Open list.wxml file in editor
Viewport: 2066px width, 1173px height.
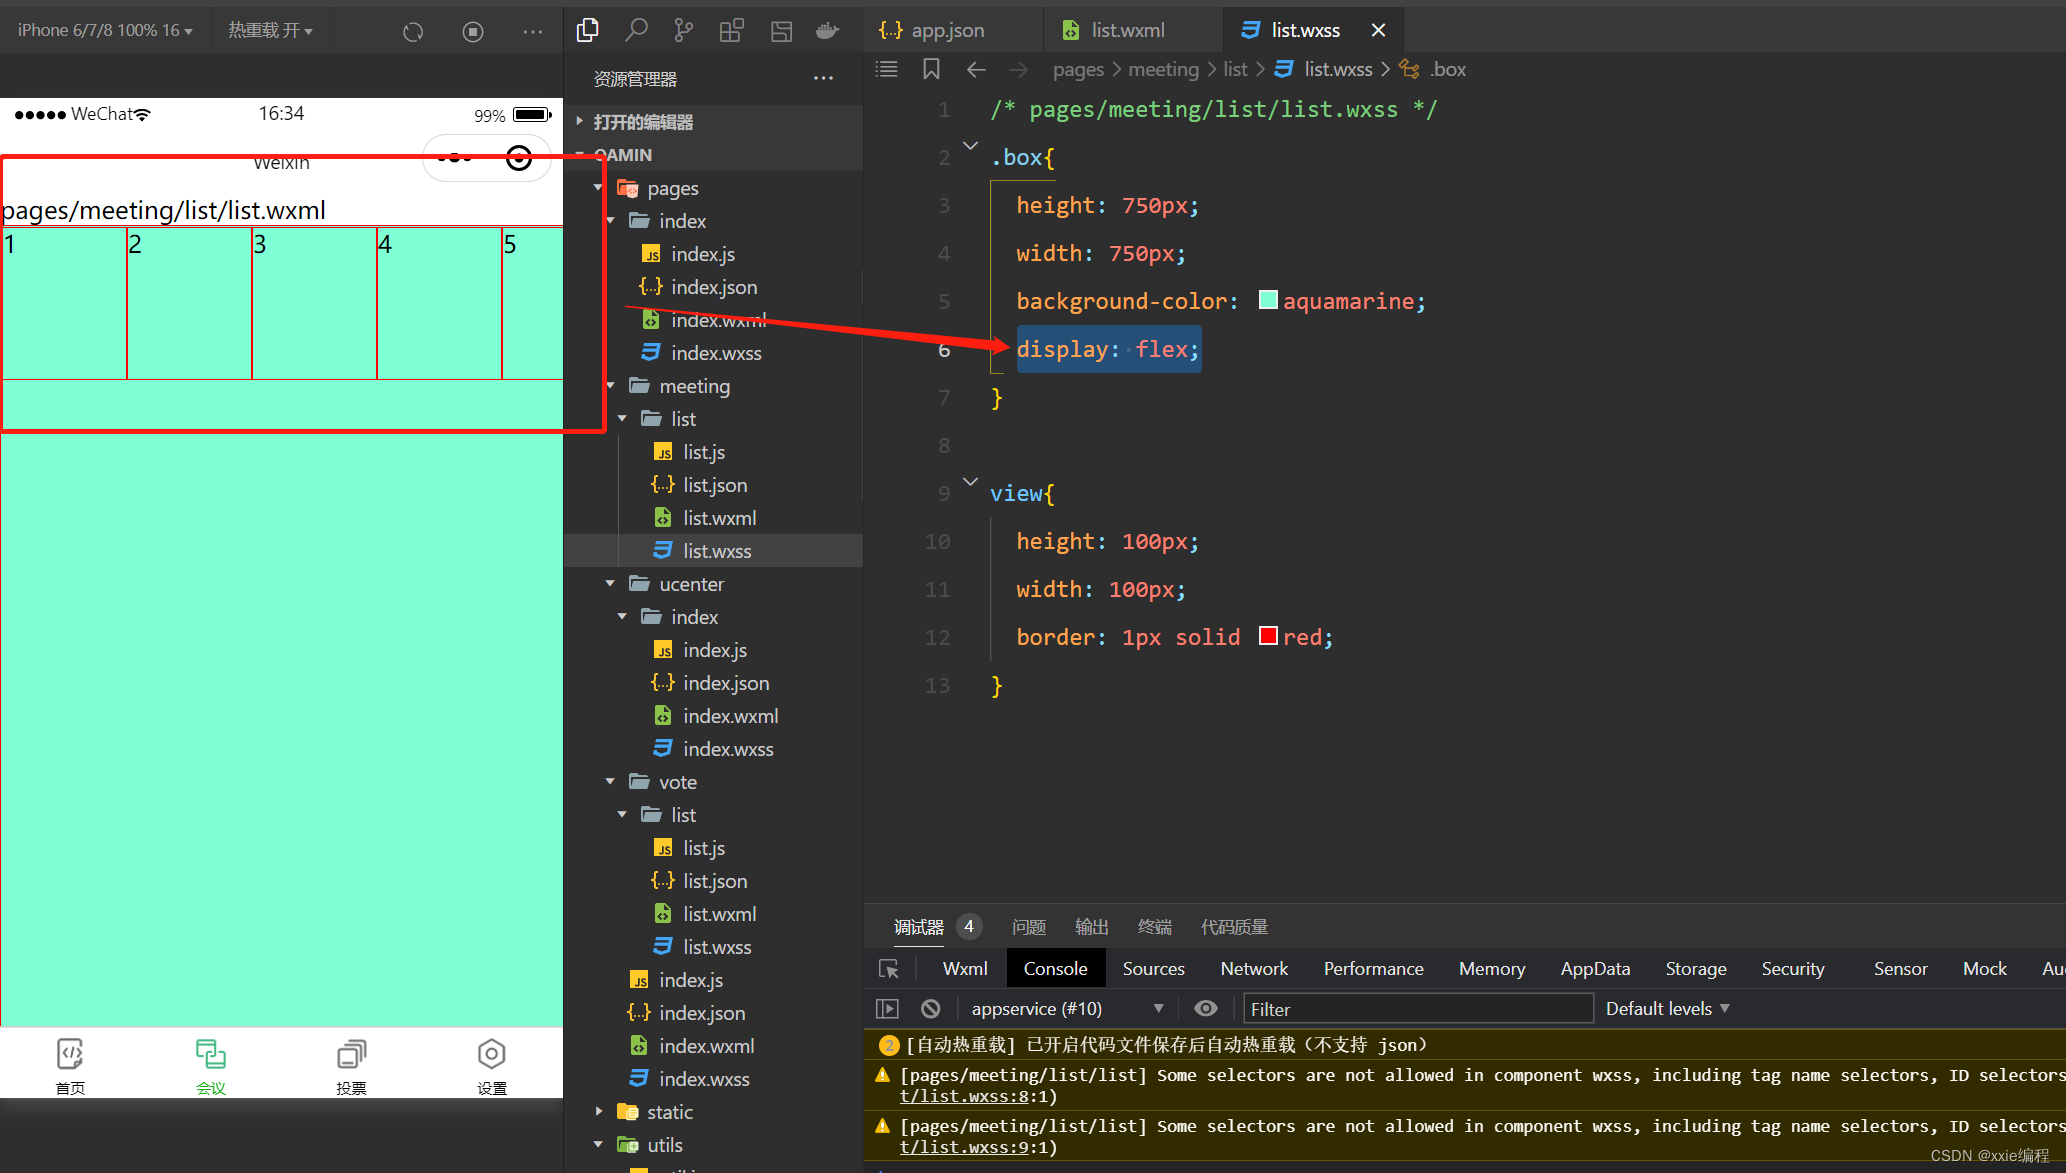click(718, 518)
